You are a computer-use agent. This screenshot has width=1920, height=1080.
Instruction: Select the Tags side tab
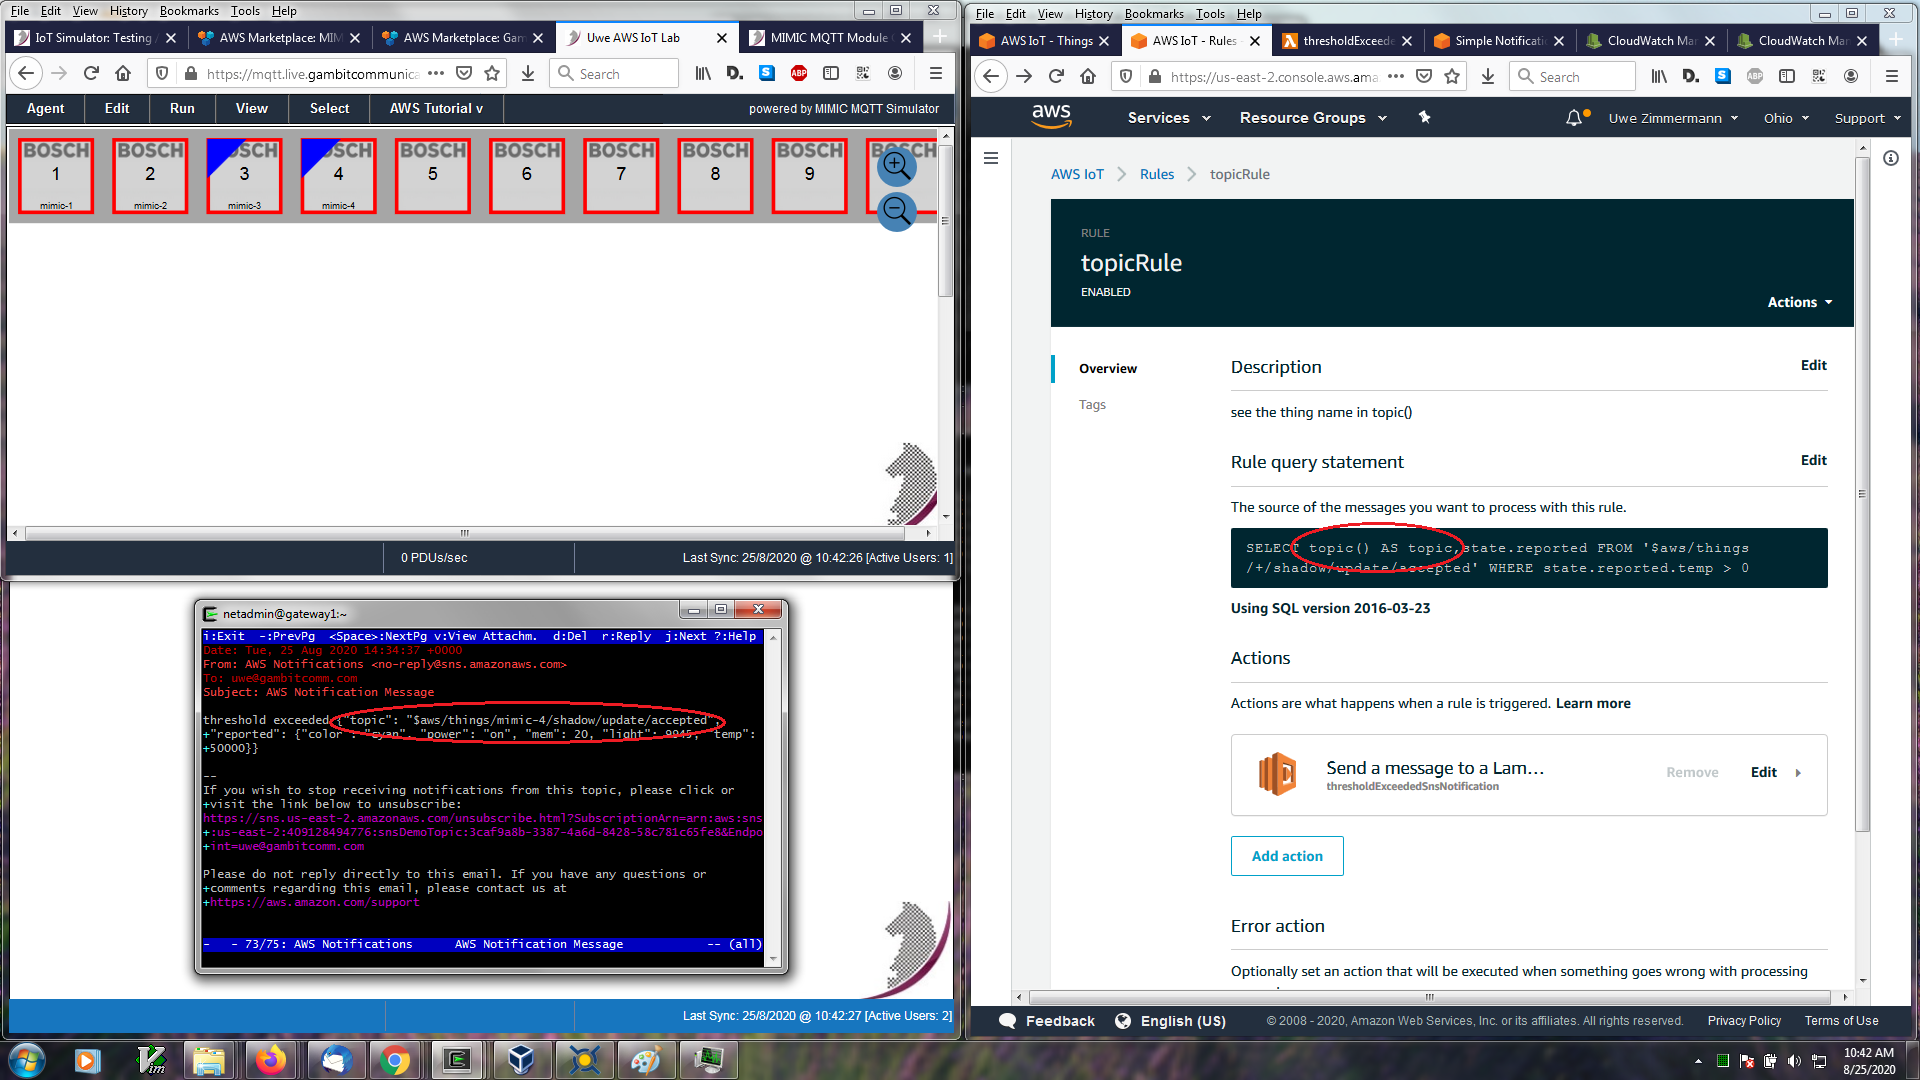[x=1092, y=404]
